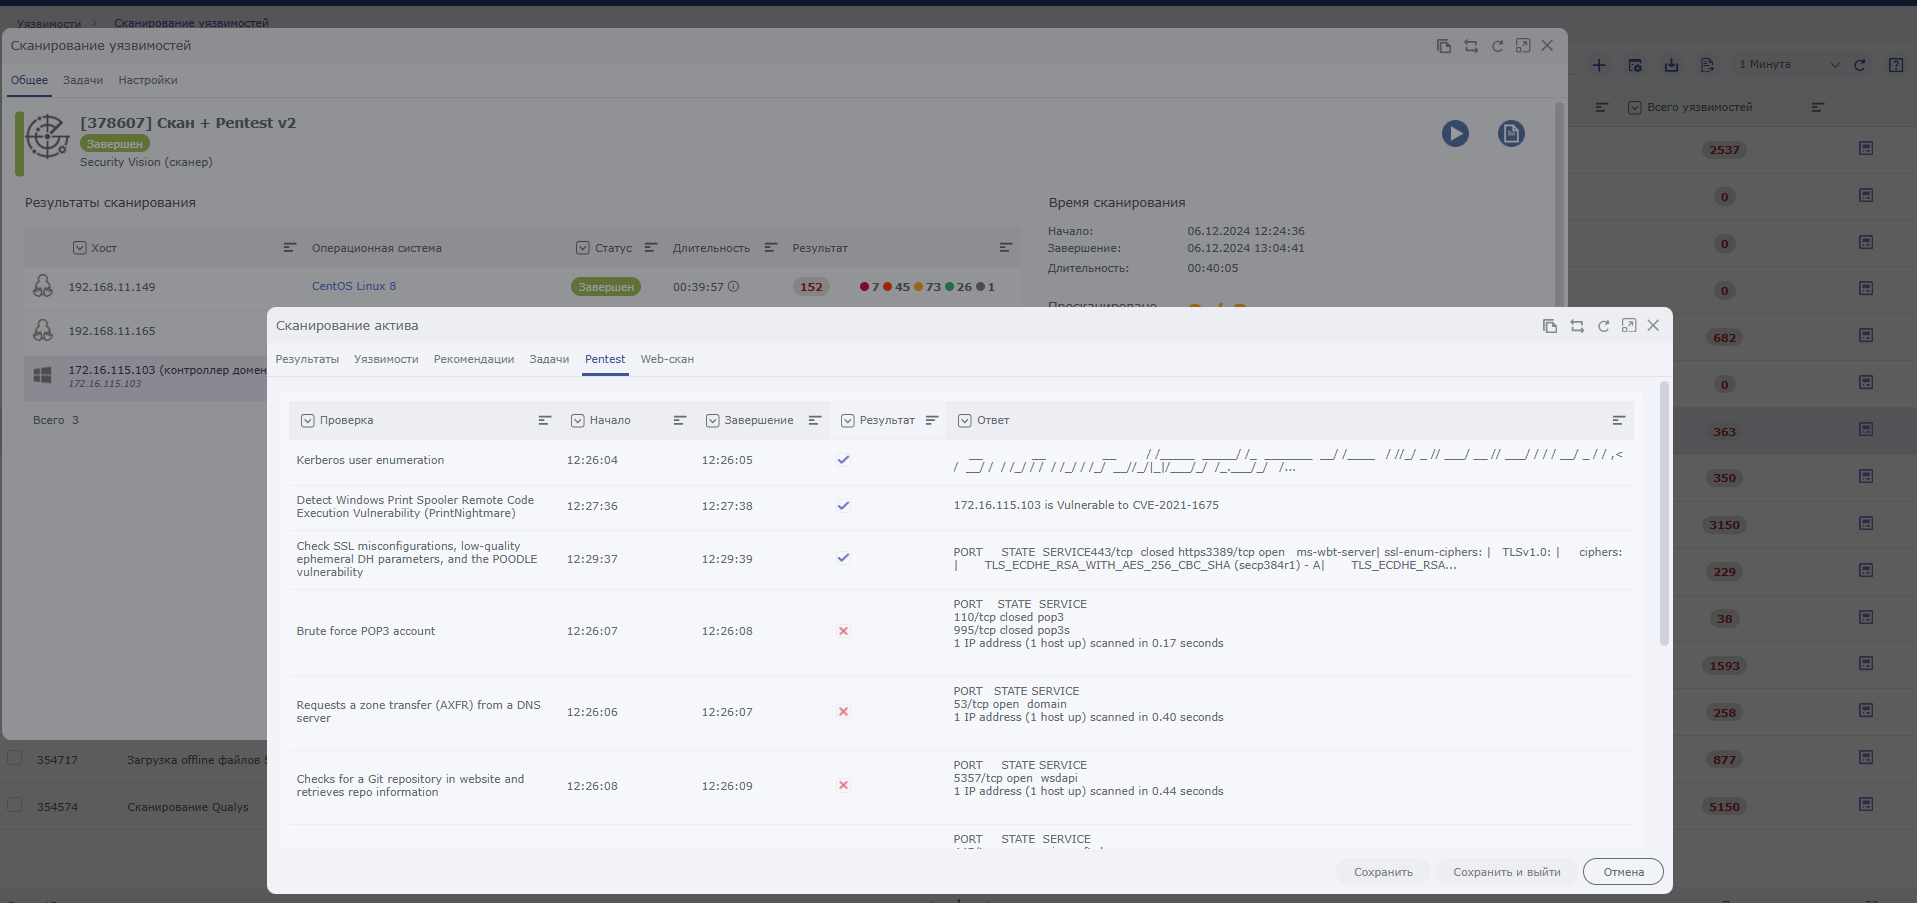Viewport: 1917px width, 903px height.
Task: Click the sort lines icon of Хост column
Action: (290, 248)
